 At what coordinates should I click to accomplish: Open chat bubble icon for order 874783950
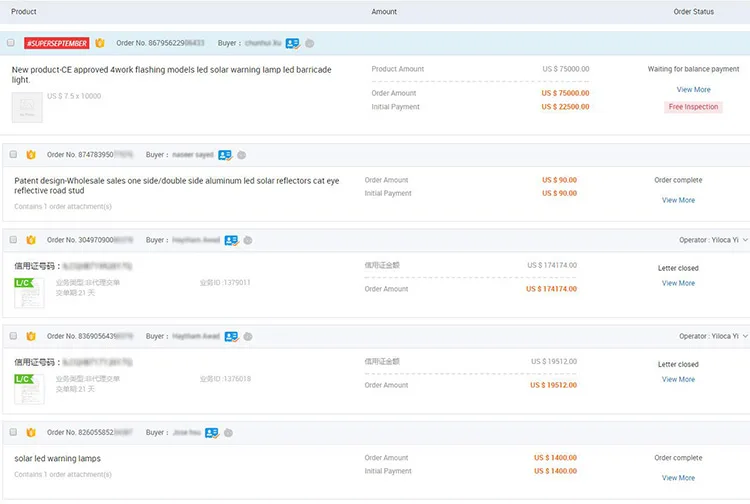(242, 155)
